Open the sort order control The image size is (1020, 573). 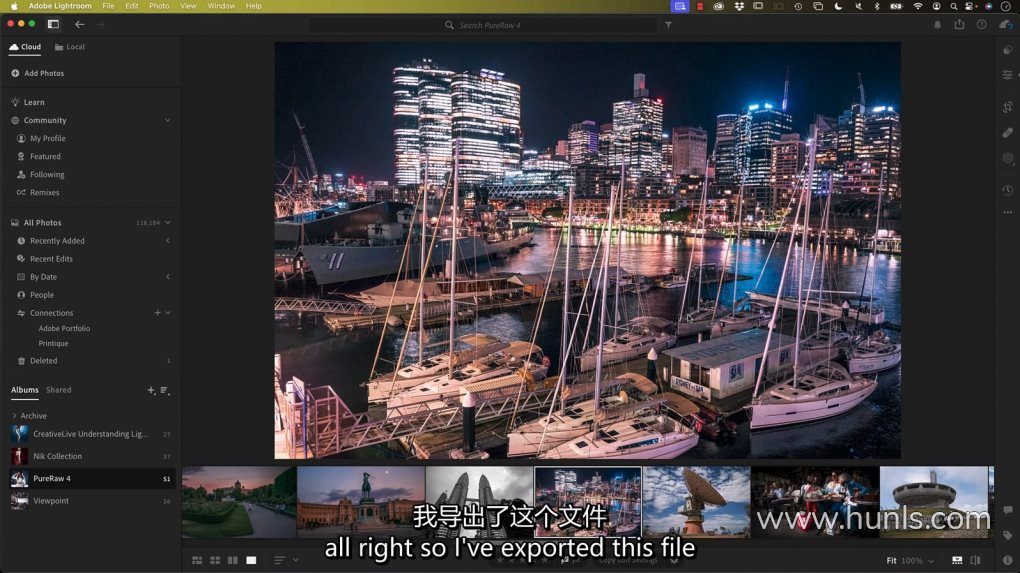coord(279,560)
